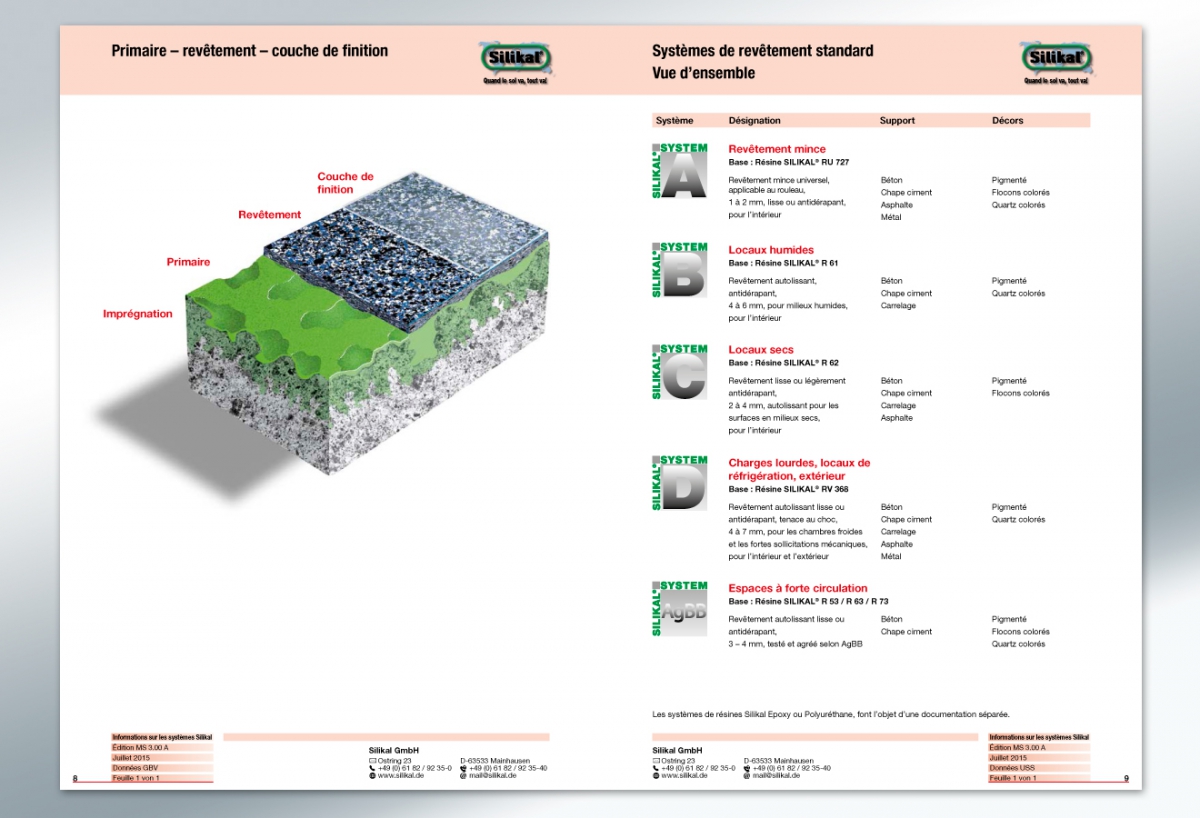
Task: Select the System B badge
Action: click(x=679, y=270)
